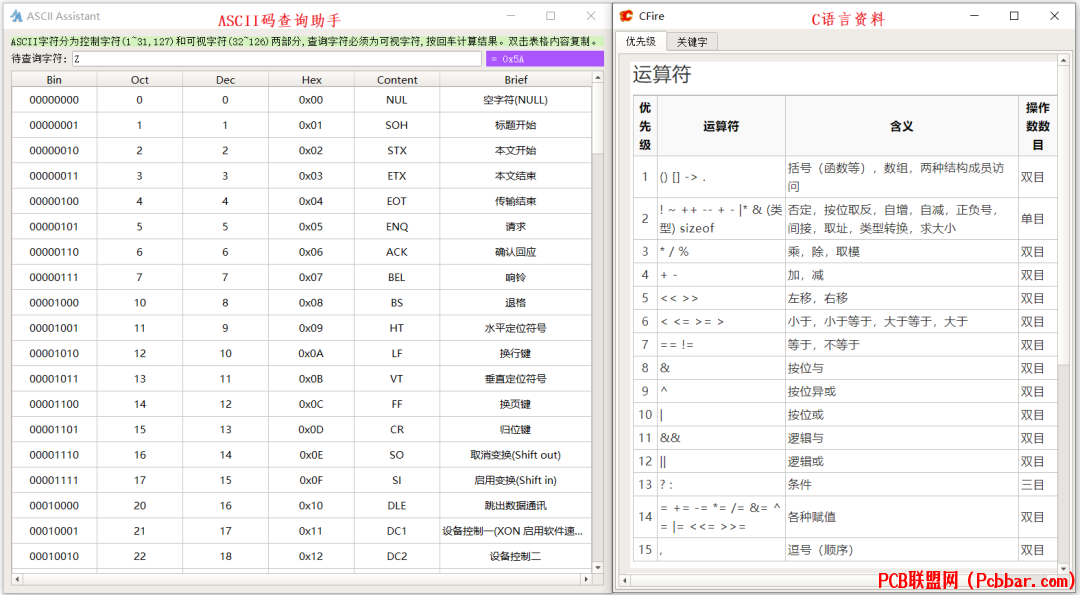The width and height of the screenshot is (1080, 595).
Task: Click the << >> operator cell
Action: [x=721, y=298]
